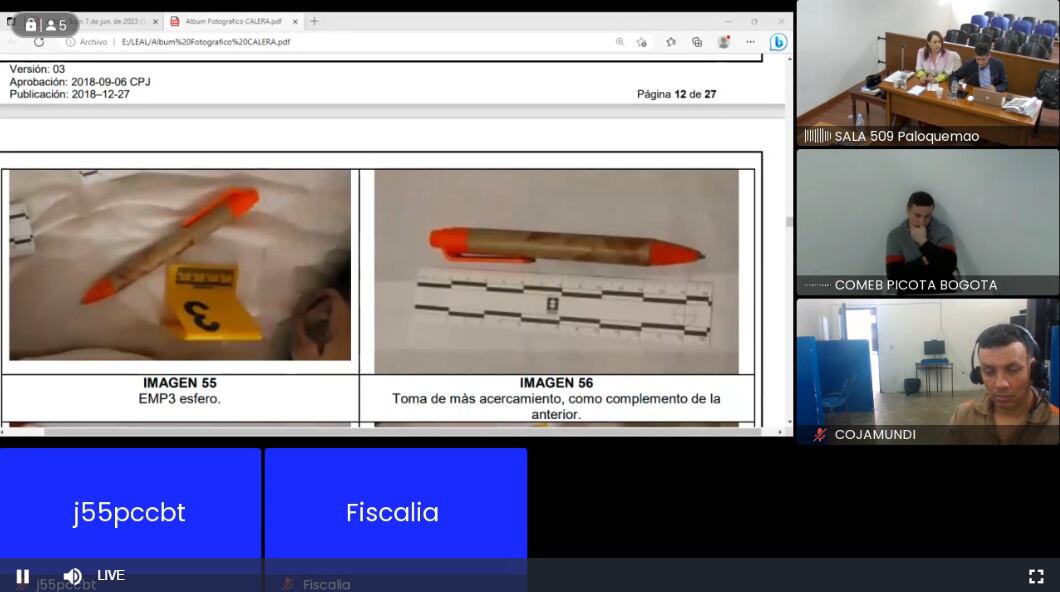Image resolution: width=1060 pixels, height=592 pixels.
Task: Open a new browser tab
Action: [x=314, y=21]
